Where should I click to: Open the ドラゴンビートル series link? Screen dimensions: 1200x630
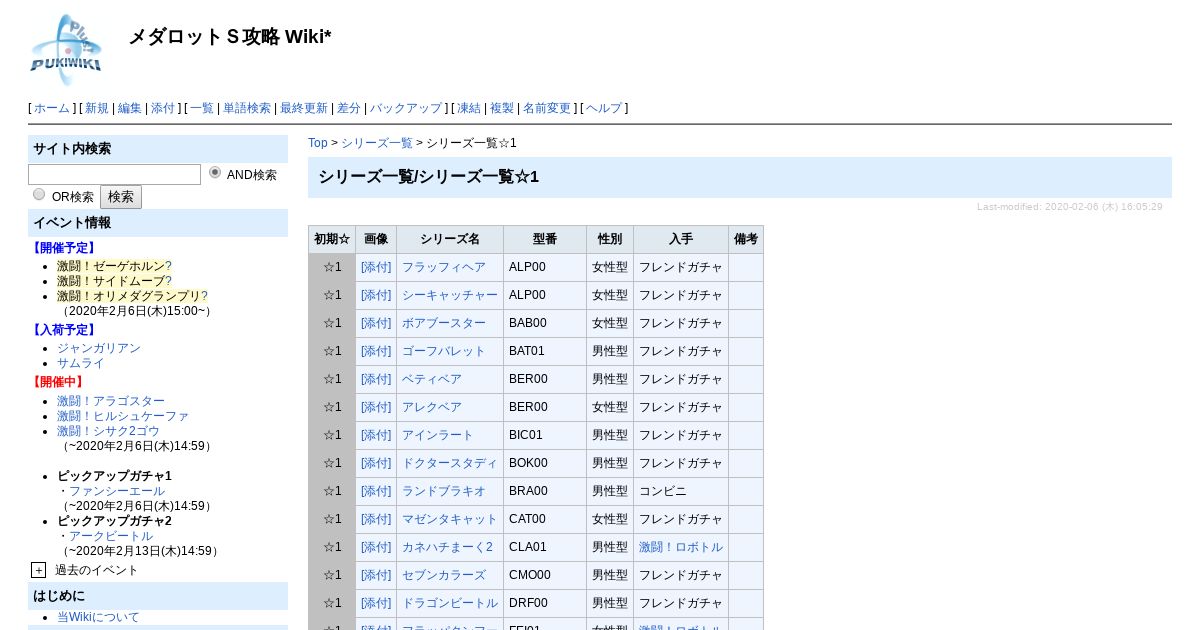point(450,603)
